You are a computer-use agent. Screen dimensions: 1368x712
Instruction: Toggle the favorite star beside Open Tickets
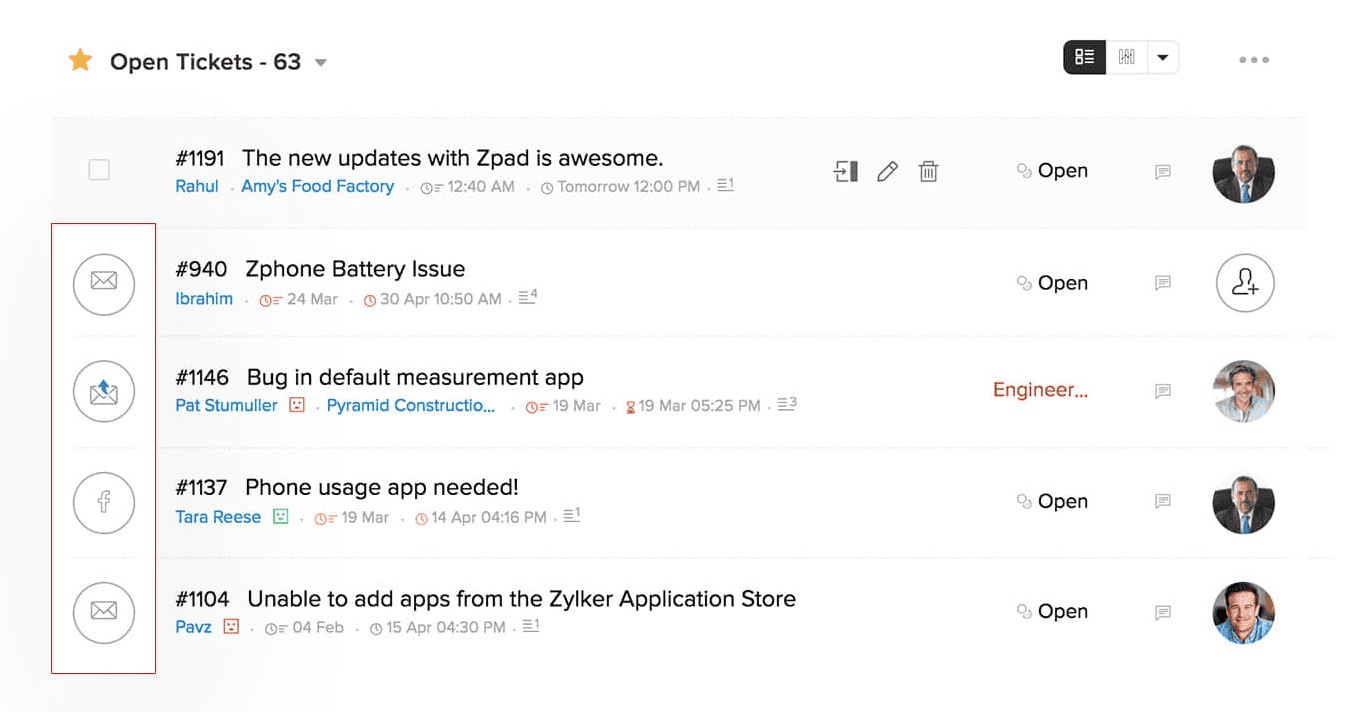point(80,61)
